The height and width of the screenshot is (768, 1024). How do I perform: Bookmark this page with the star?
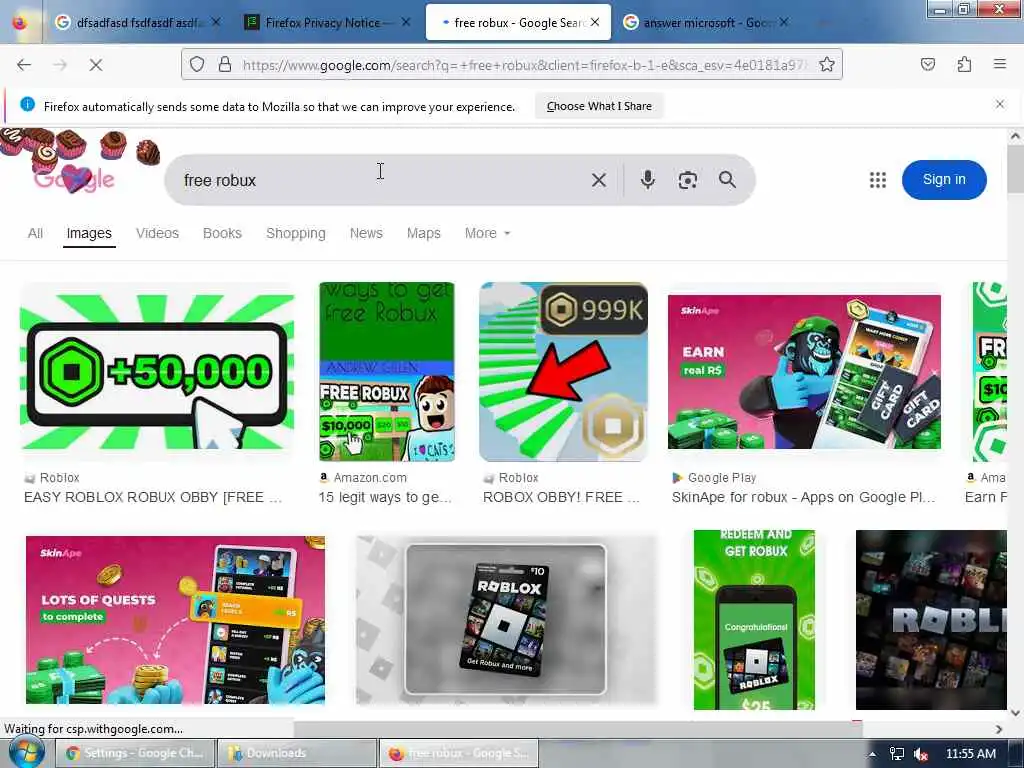[827, 64]
